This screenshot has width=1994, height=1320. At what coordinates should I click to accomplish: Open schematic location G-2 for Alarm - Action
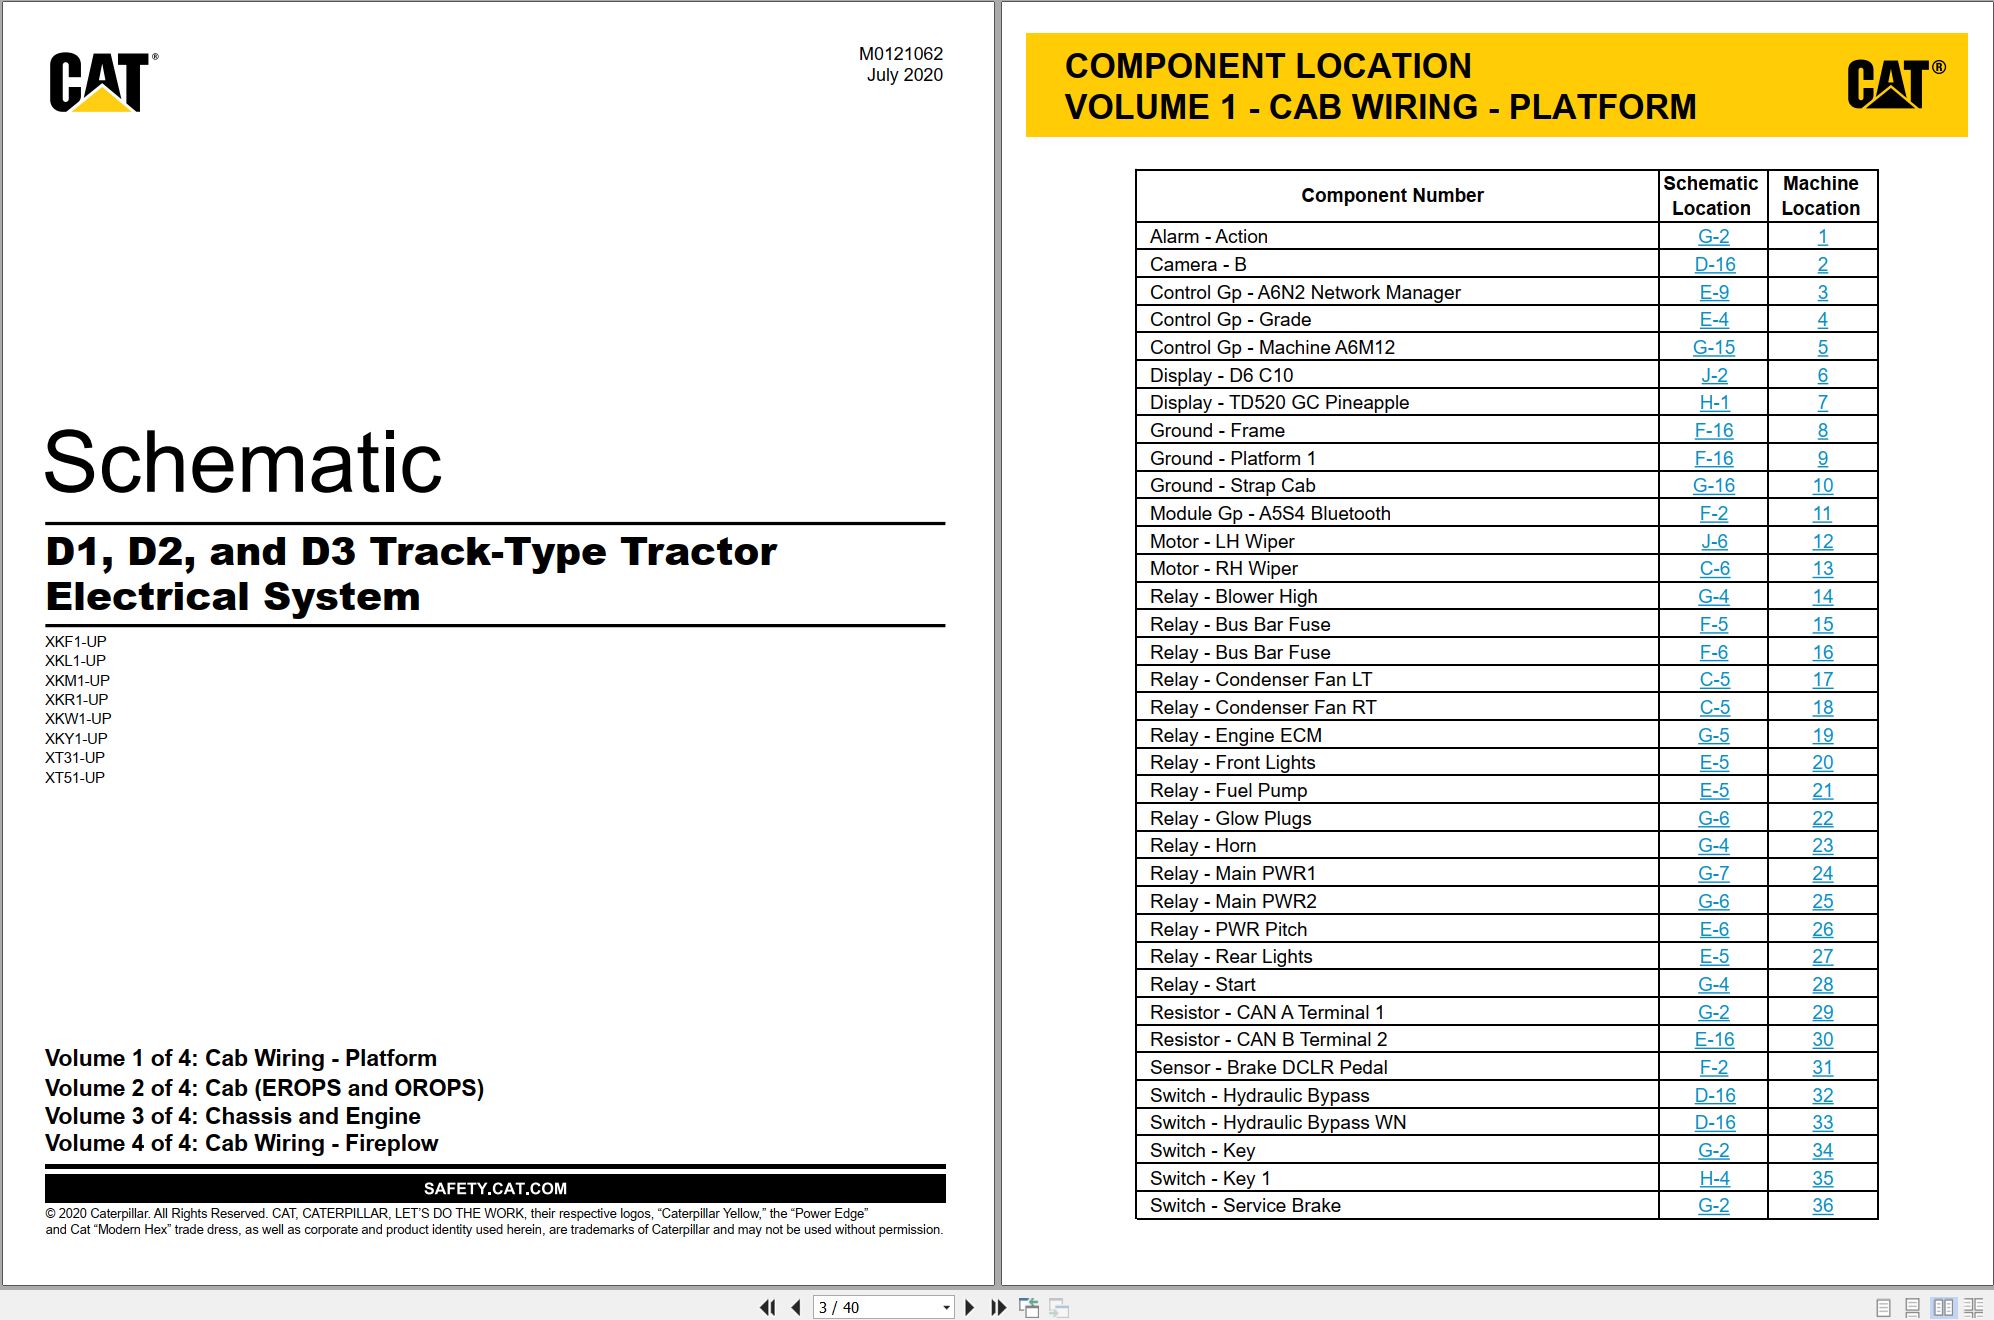point(1713,237)
